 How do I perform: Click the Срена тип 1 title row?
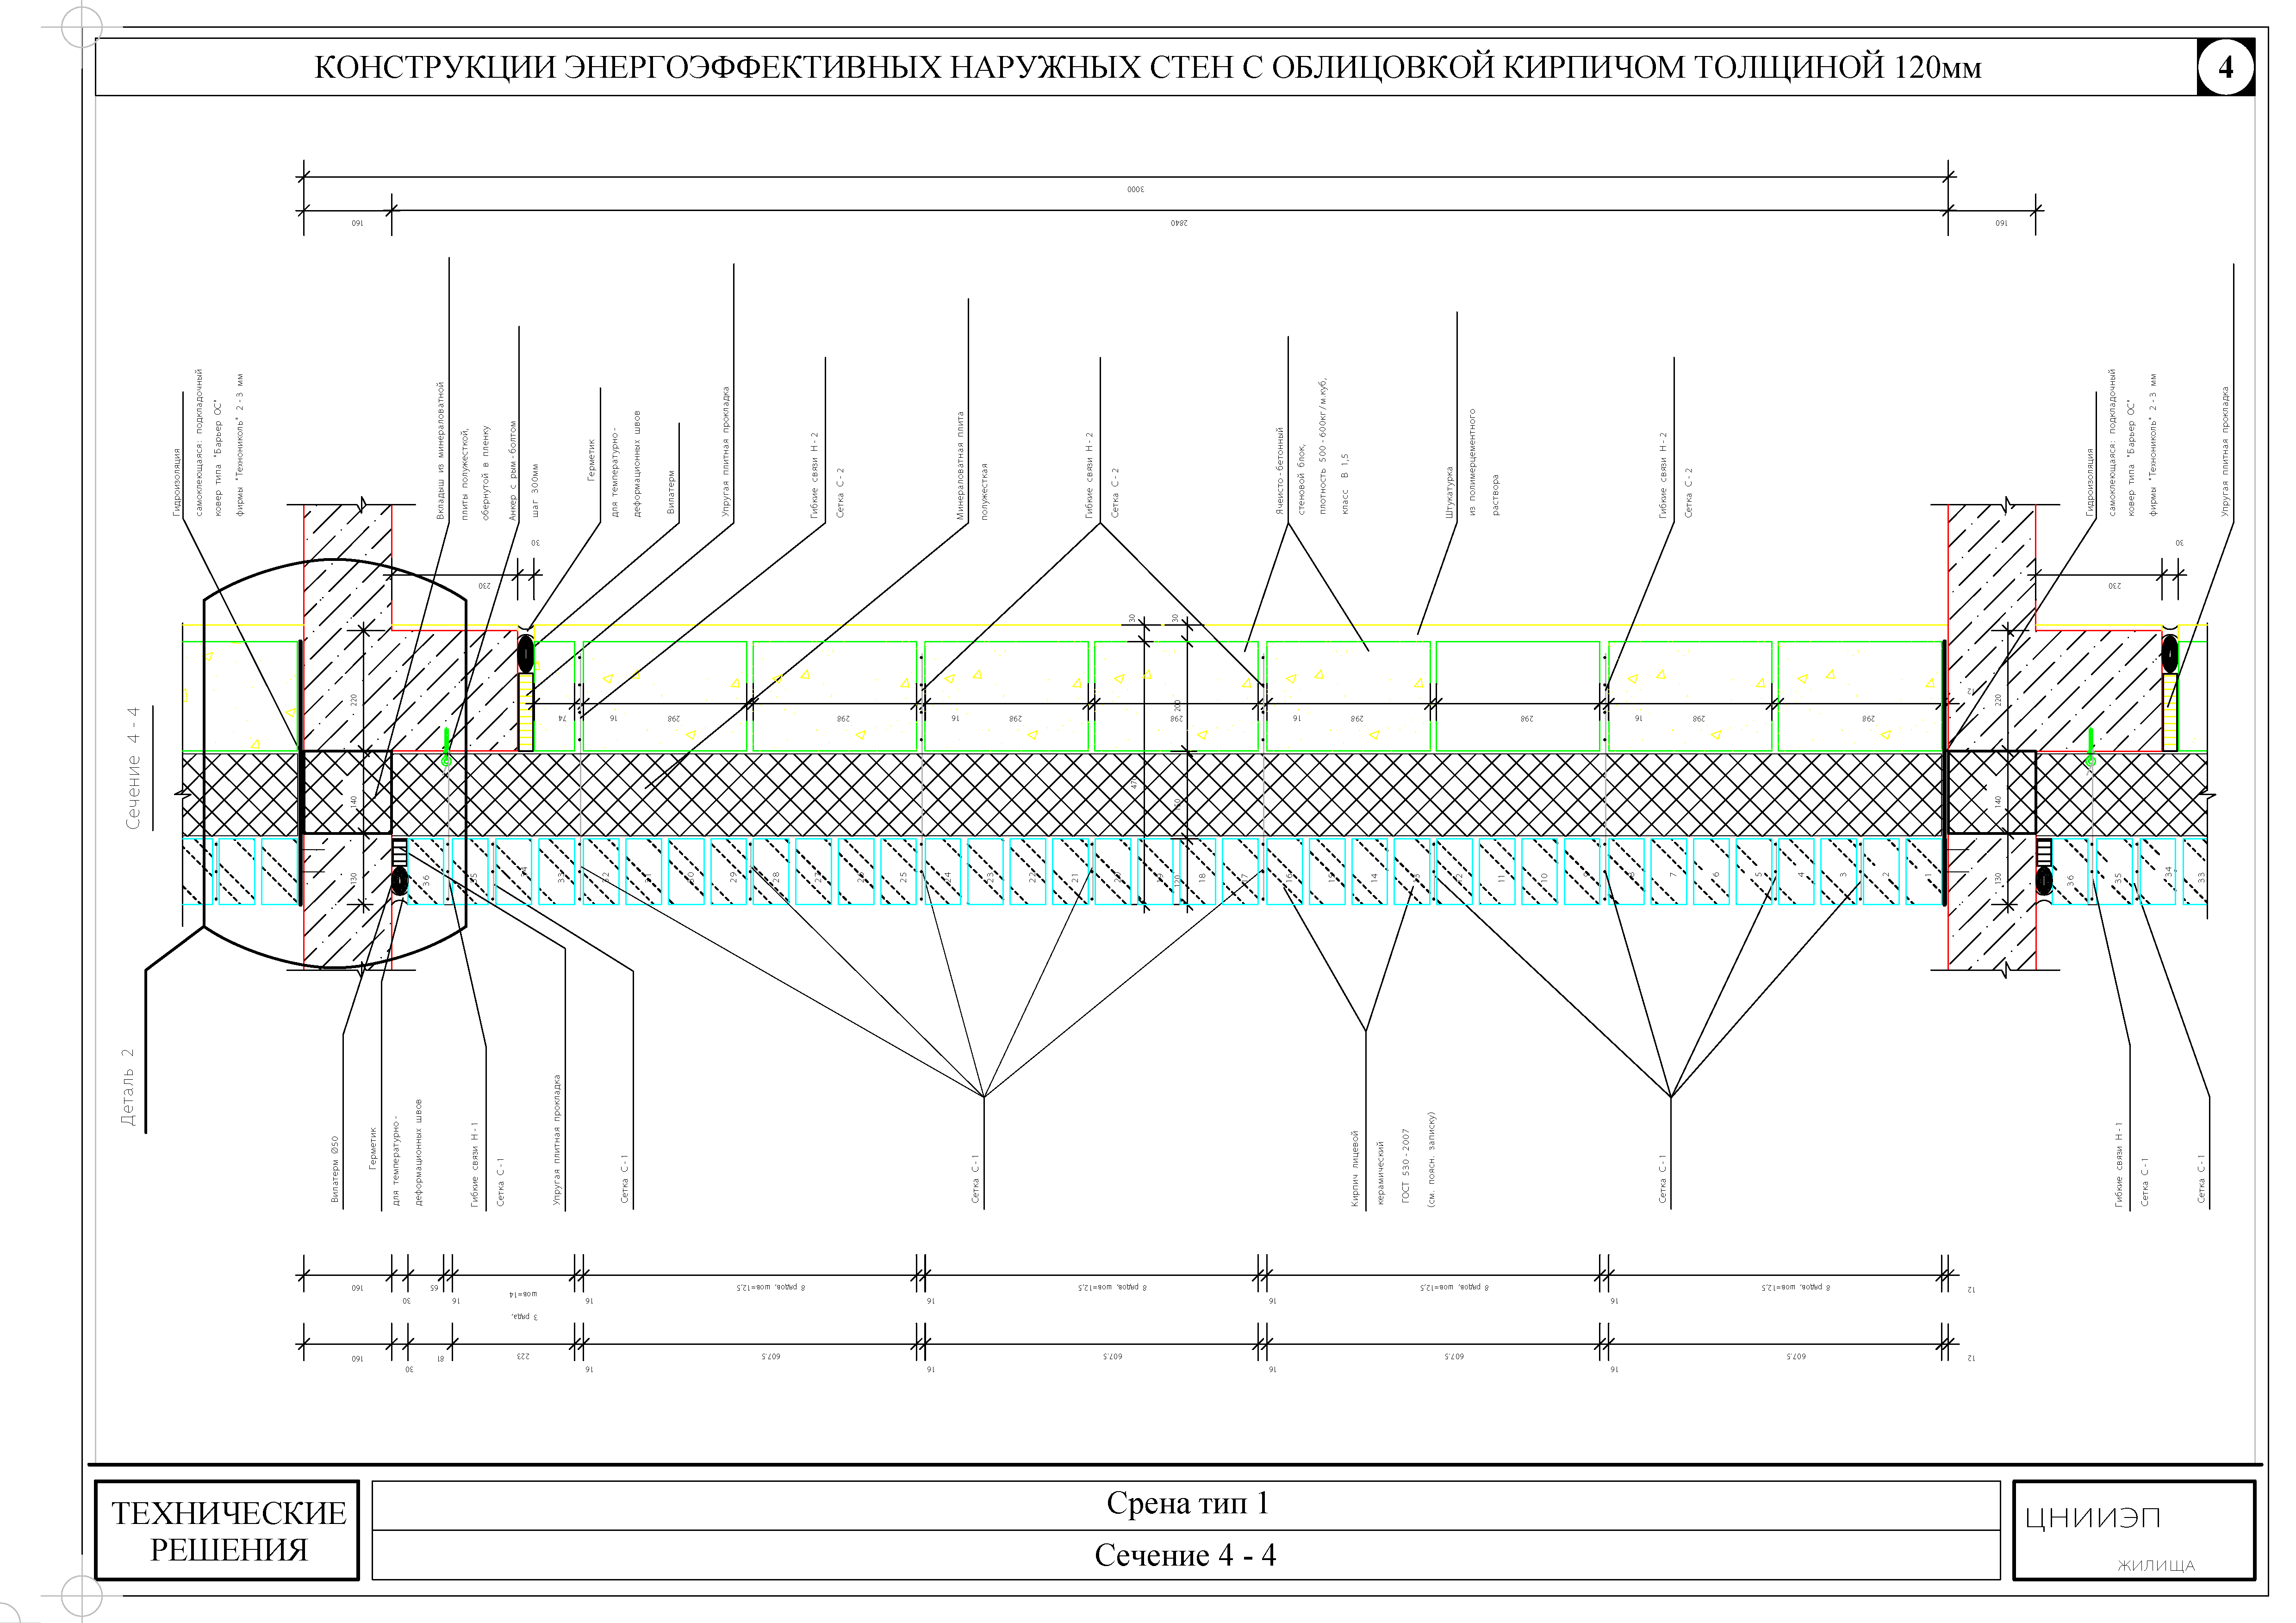coord(1186,1504)
